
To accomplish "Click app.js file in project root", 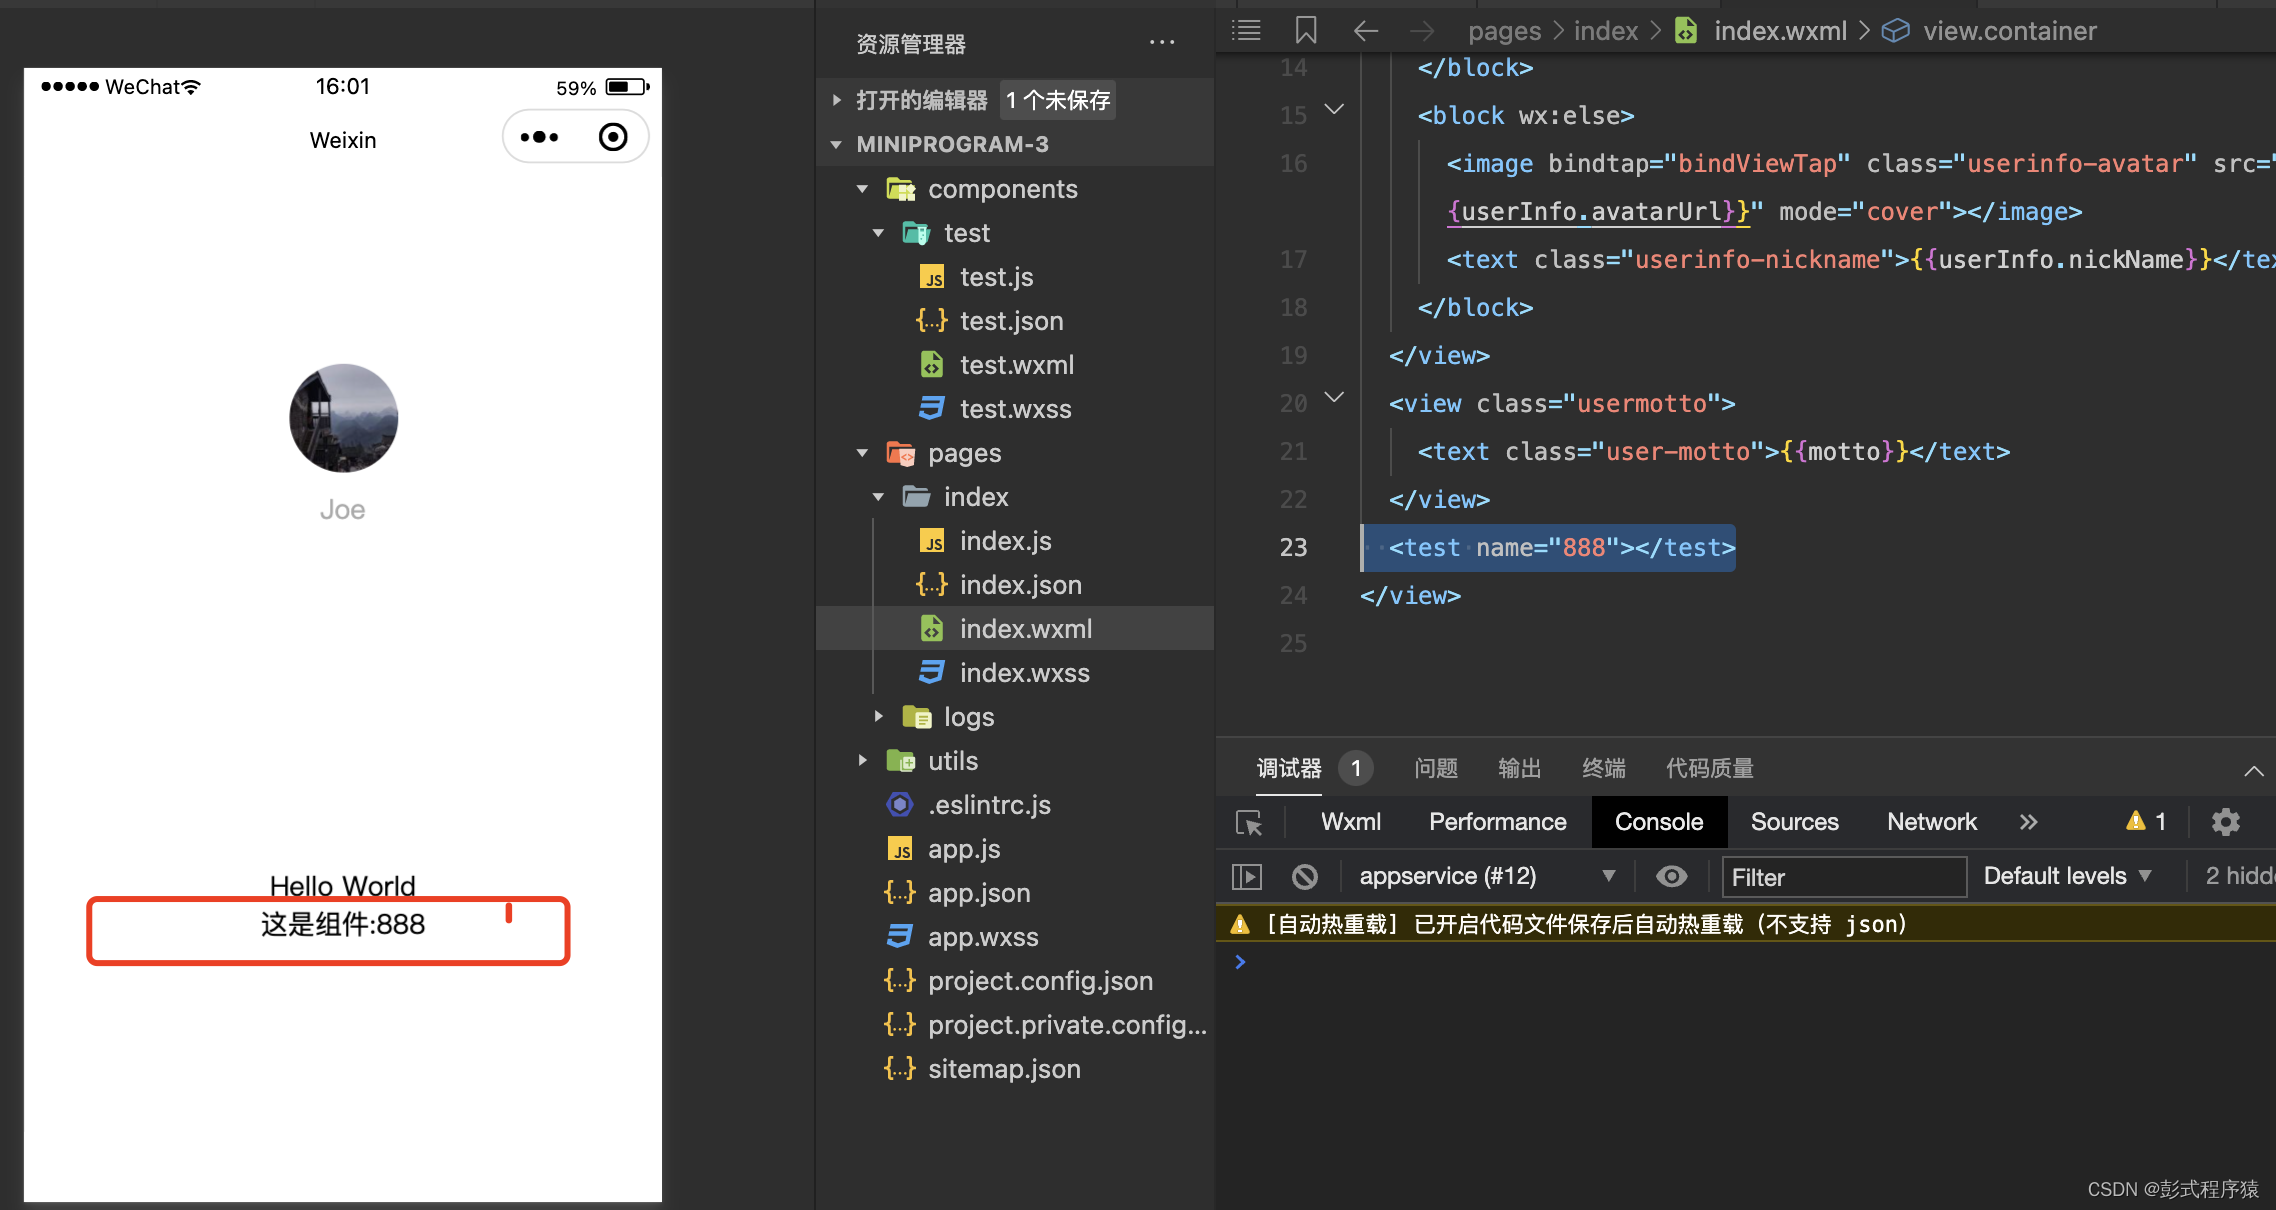I will click(x=960, y=846).
